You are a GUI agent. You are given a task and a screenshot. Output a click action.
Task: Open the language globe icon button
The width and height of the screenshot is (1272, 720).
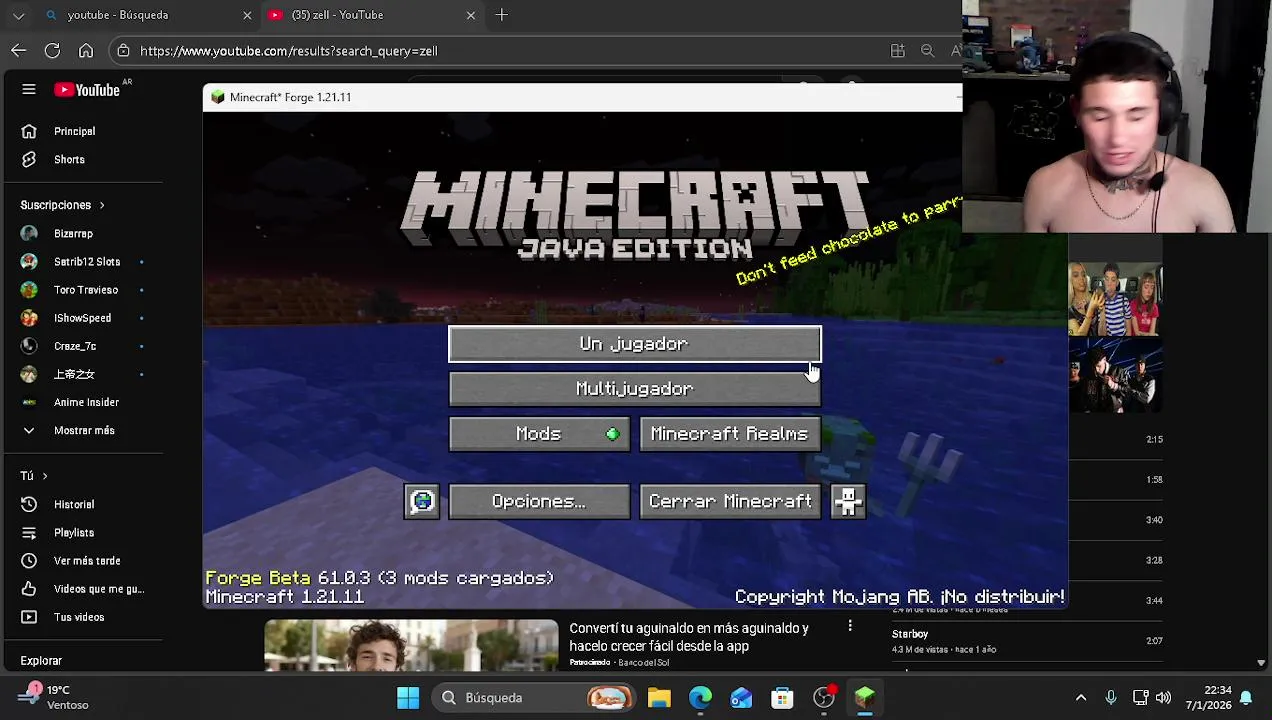(x=422, y=502)
